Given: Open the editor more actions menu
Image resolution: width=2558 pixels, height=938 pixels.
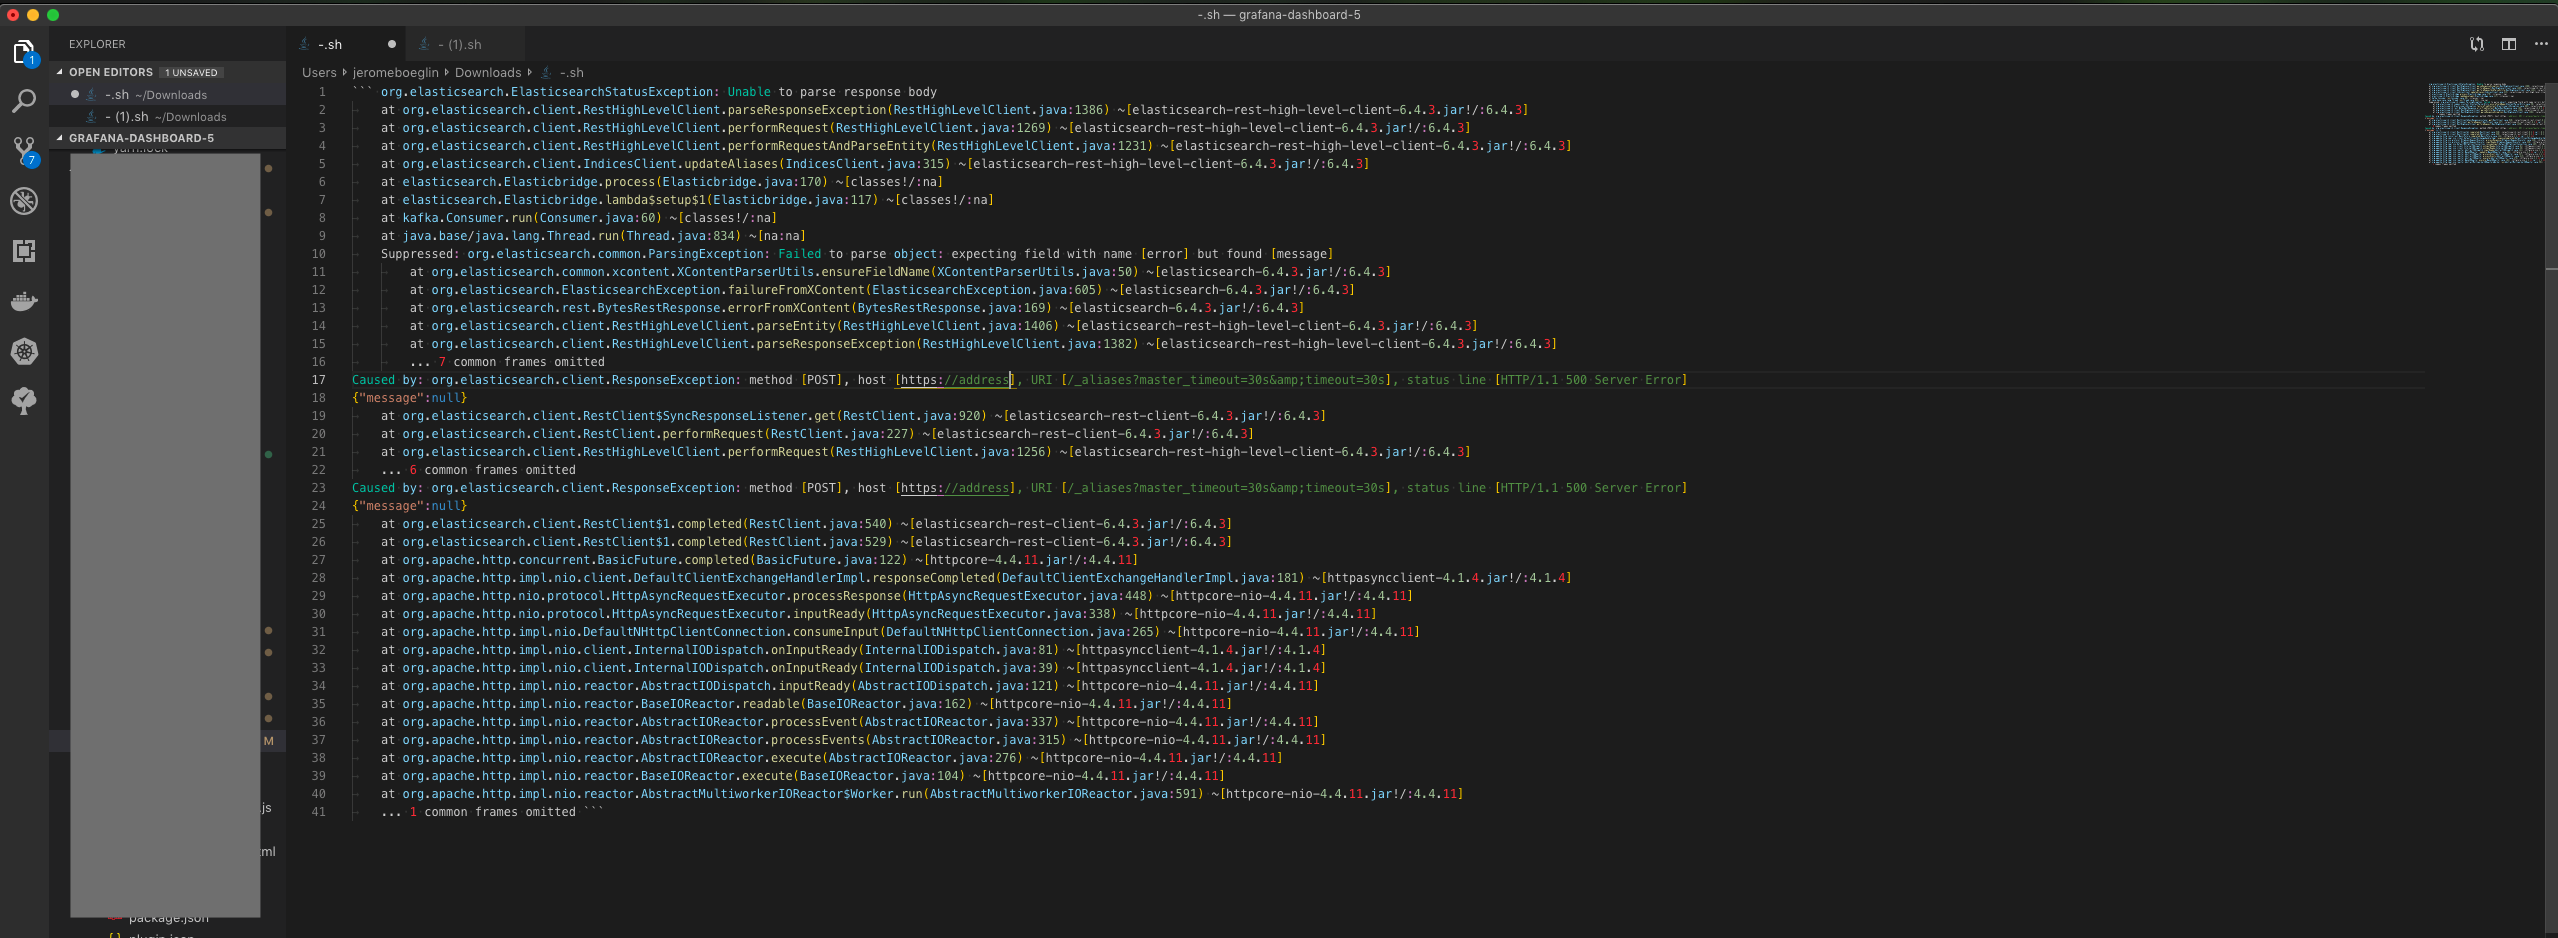Looking at the screenshot, I should click(2541, 44).
